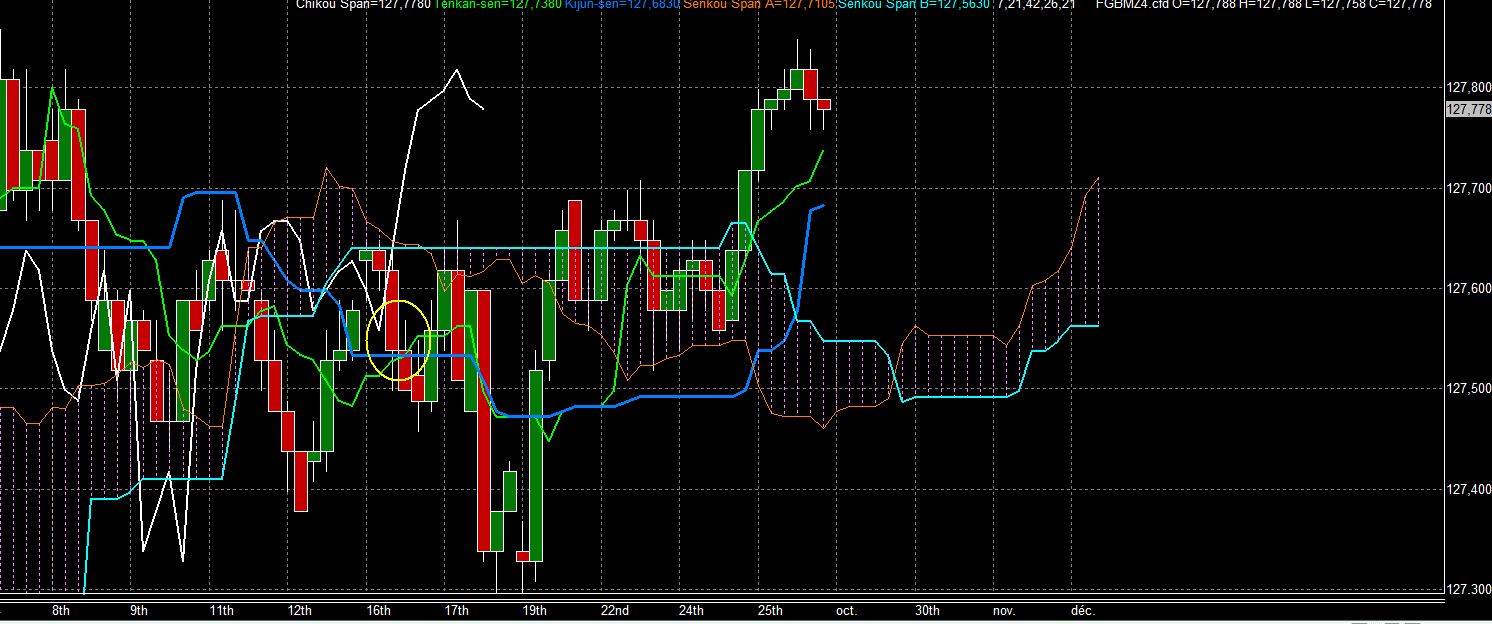1492x624 pixels.
Task: Click the 8th date axis label
Action: click(x=61, y=610)
